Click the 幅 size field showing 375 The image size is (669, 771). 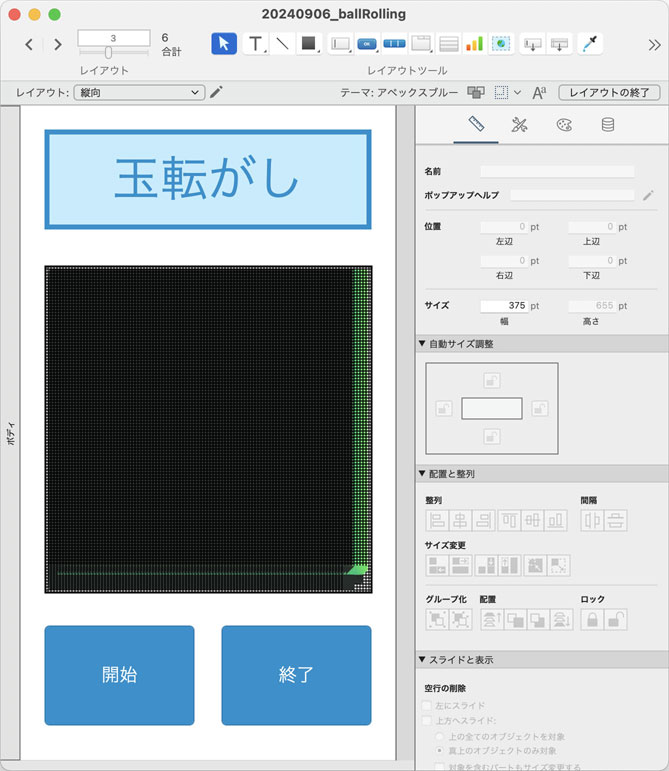[504, 306]
